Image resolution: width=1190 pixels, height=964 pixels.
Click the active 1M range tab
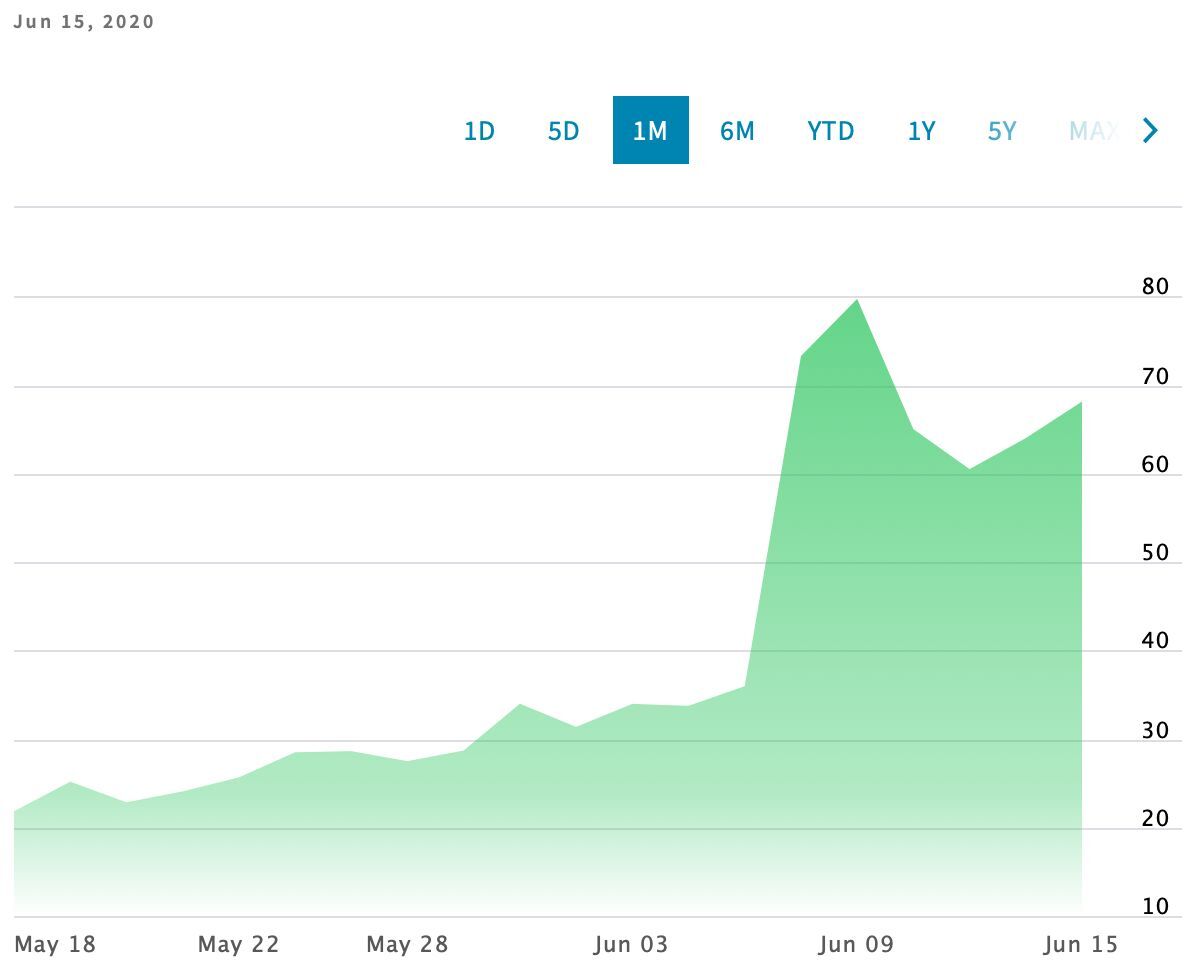650,131
